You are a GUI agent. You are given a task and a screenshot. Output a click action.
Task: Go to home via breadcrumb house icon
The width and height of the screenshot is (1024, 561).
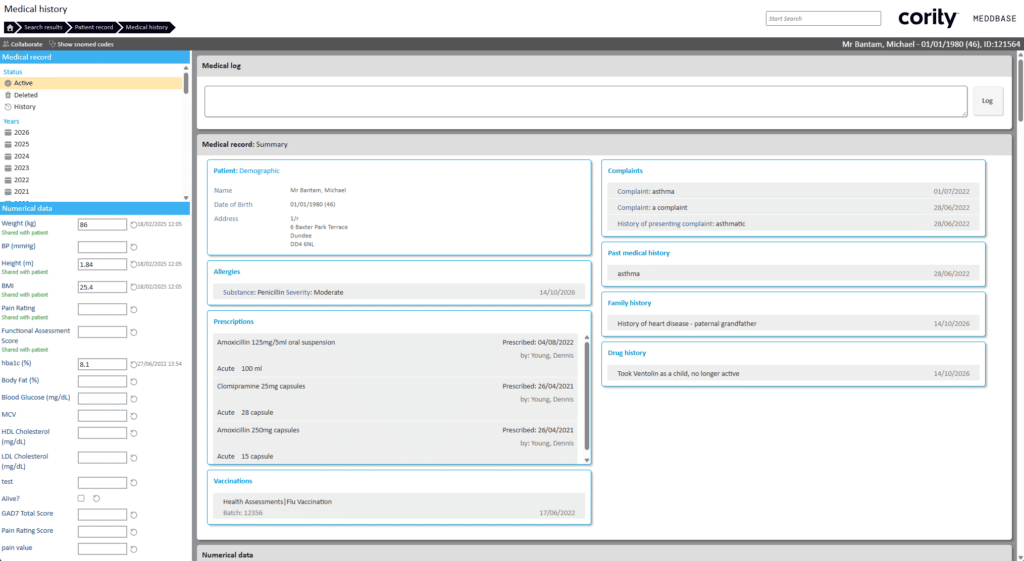click(10, 27)
